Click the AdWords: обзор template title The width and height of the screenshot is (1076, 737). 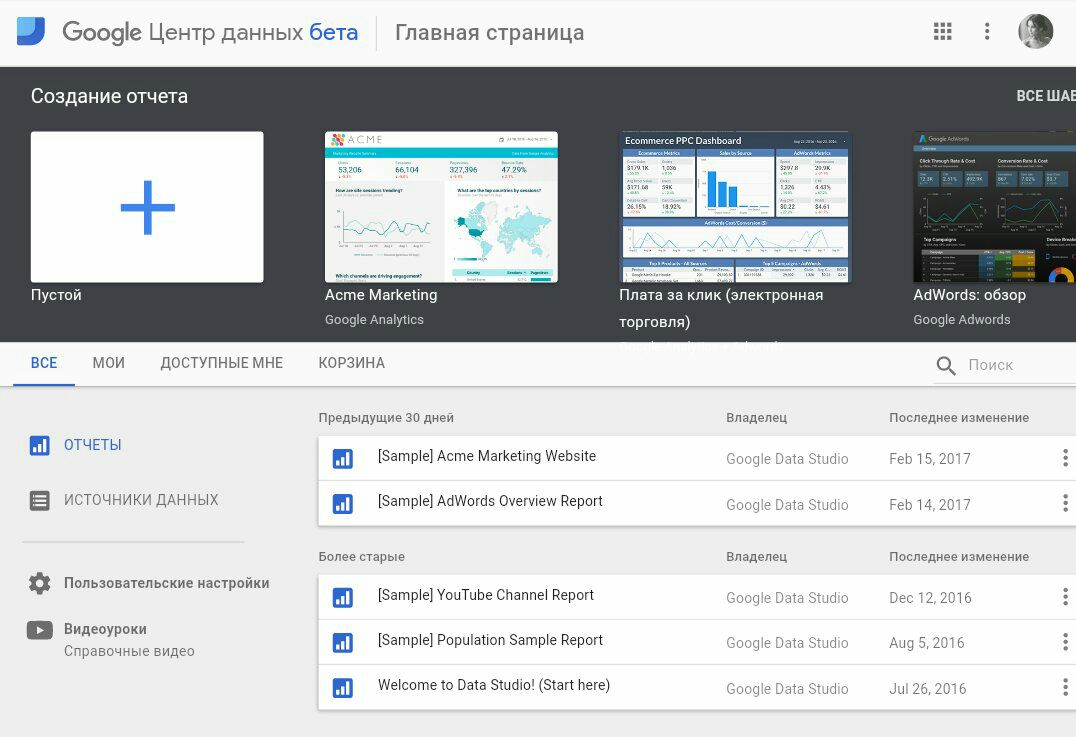coord(970,295)
